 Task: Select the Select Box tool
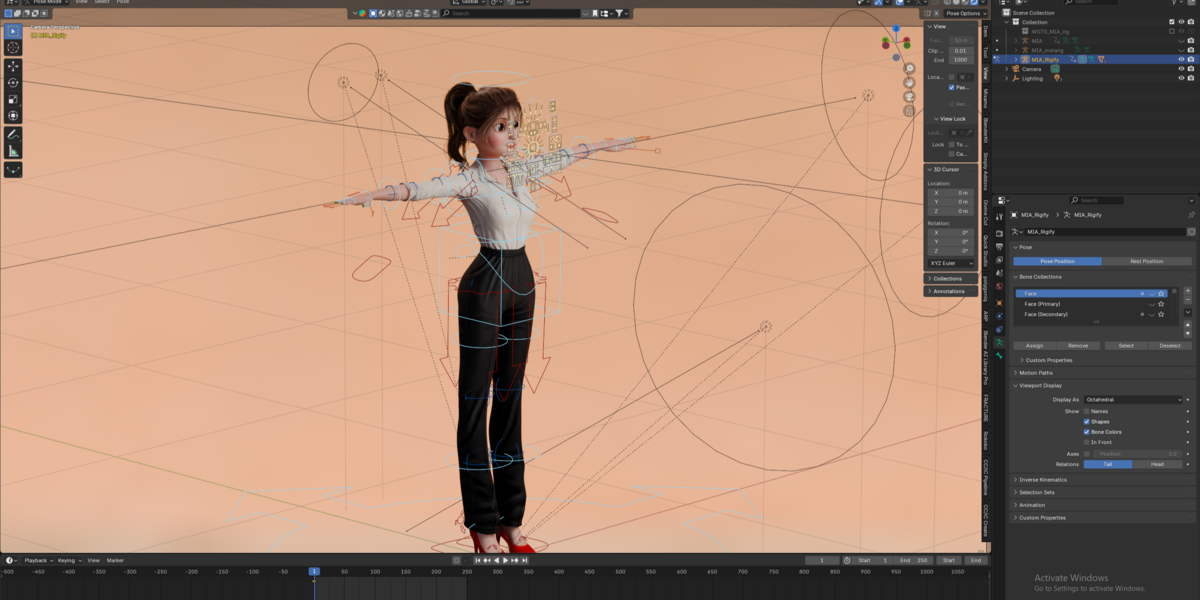pyautogui.click(x=13, y=31)
